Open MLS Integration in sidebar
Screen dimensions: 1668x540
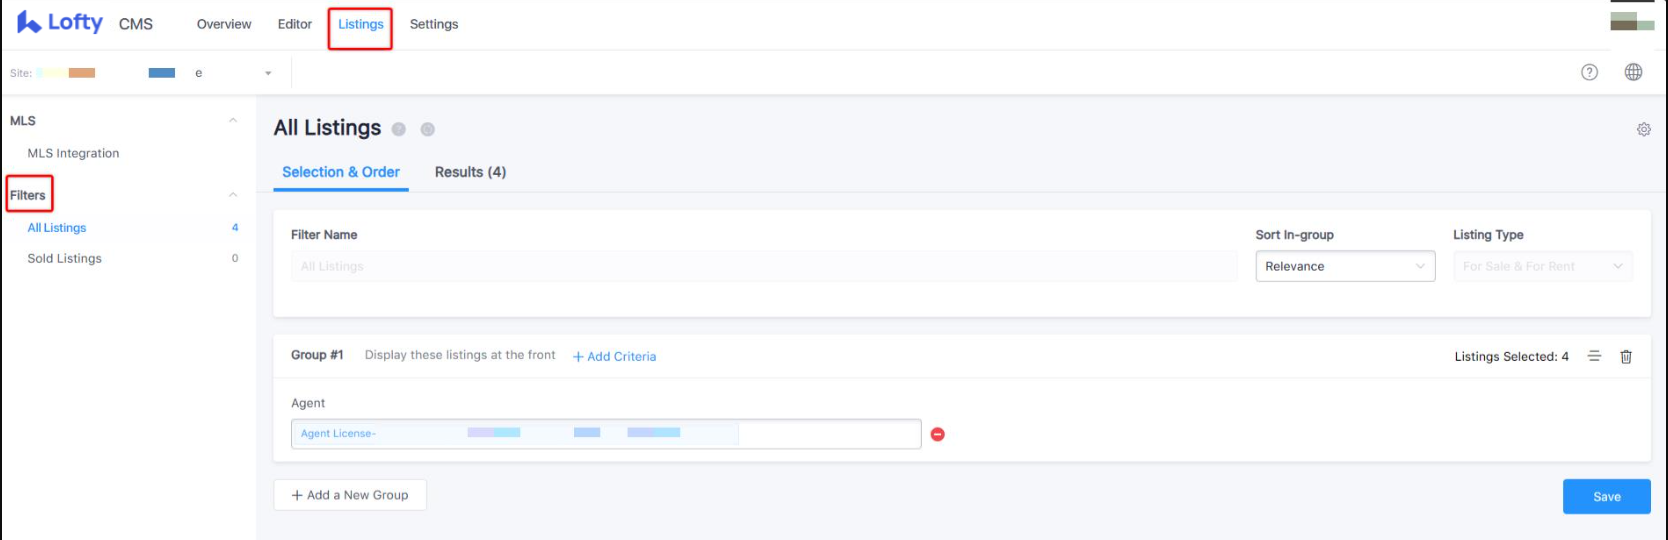pyautogui.click(x=73, y=153)
